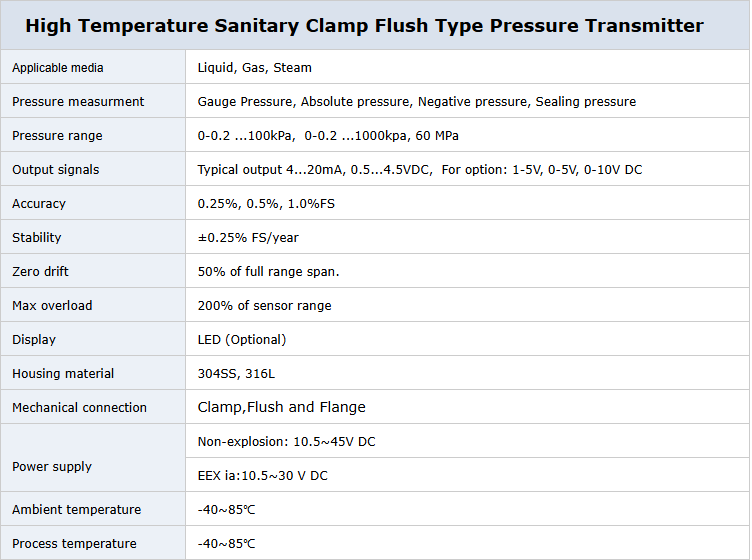Click the "Non-explosion: 10.5~45V DC" value
752x560 pixels.
click(287, 442)
